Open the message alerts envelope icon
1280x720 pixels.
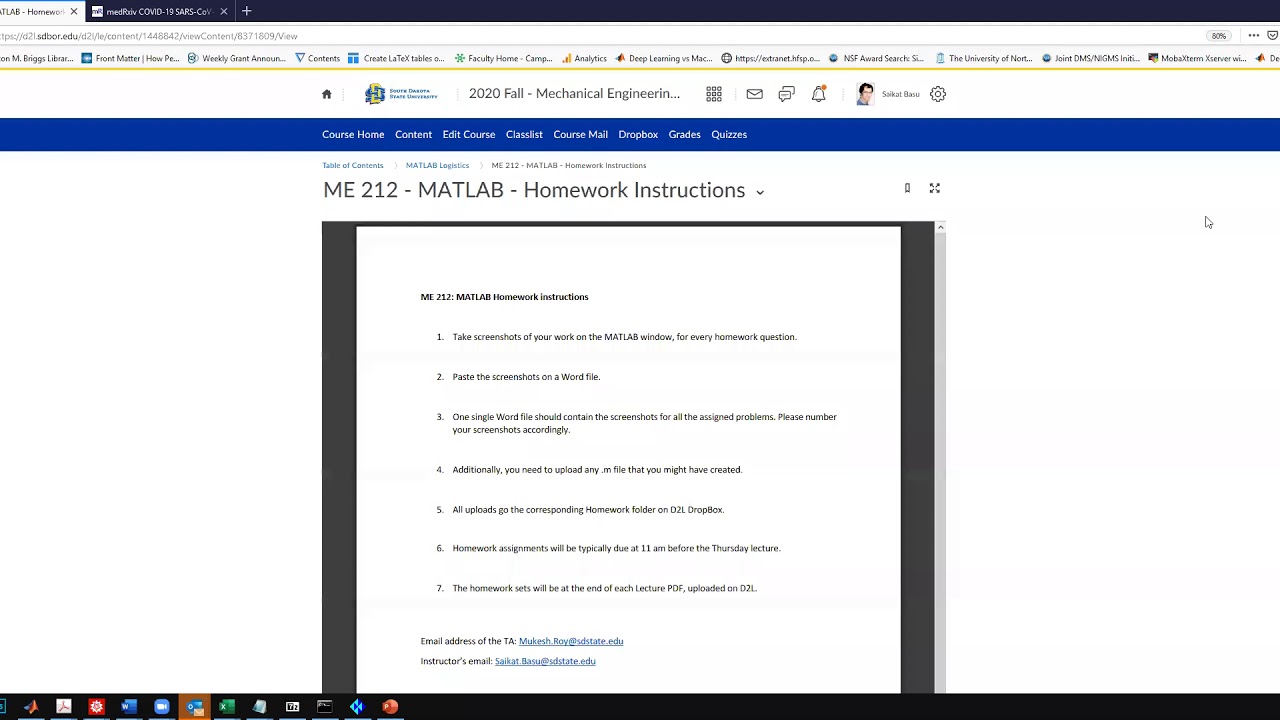coord(754,94)
